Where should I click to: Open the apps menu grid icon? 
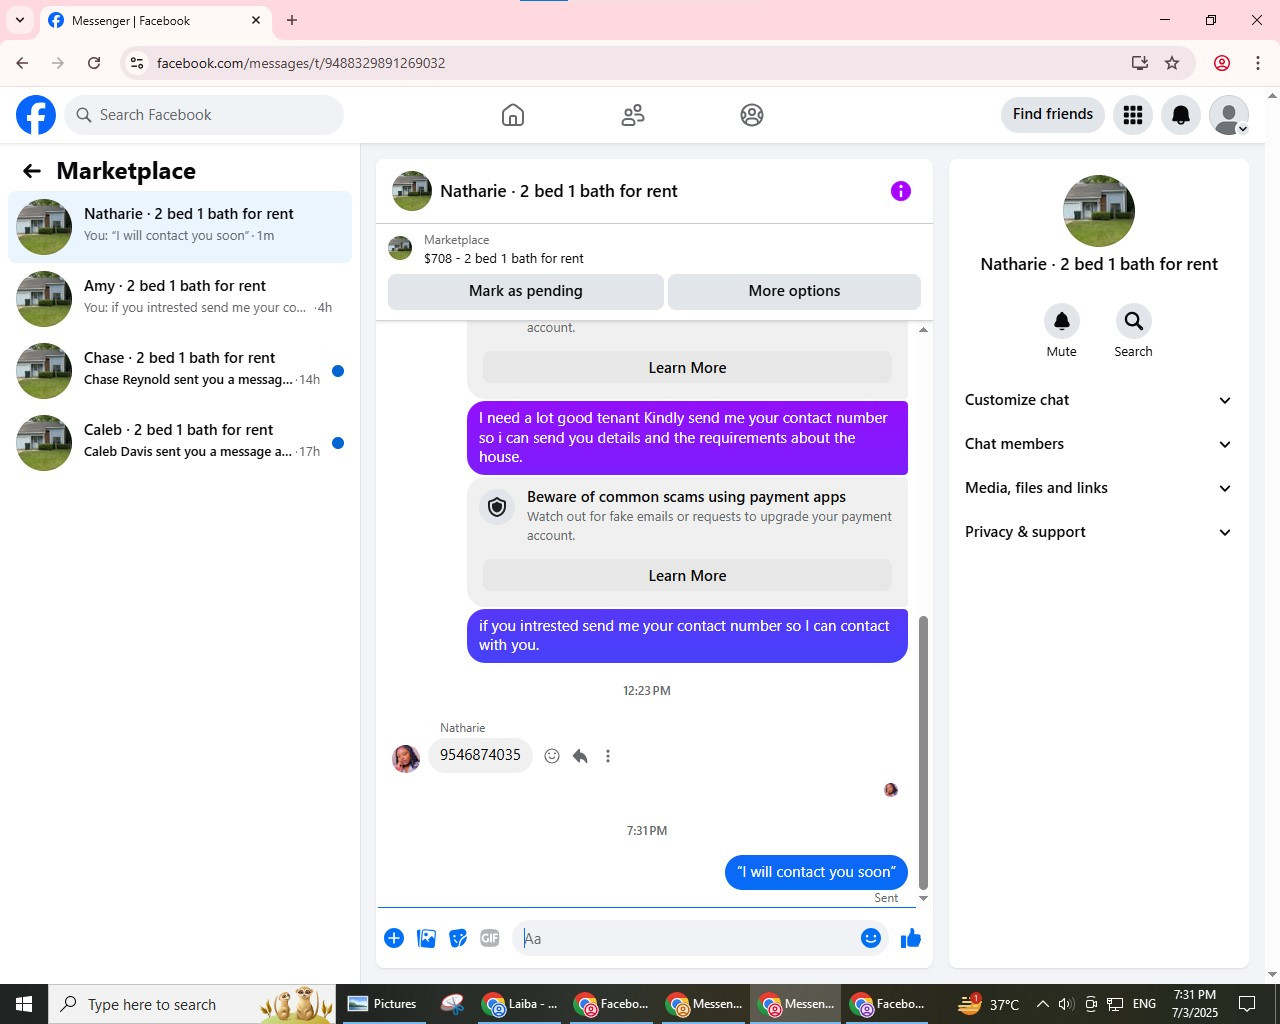click(x=1133, y=115)
